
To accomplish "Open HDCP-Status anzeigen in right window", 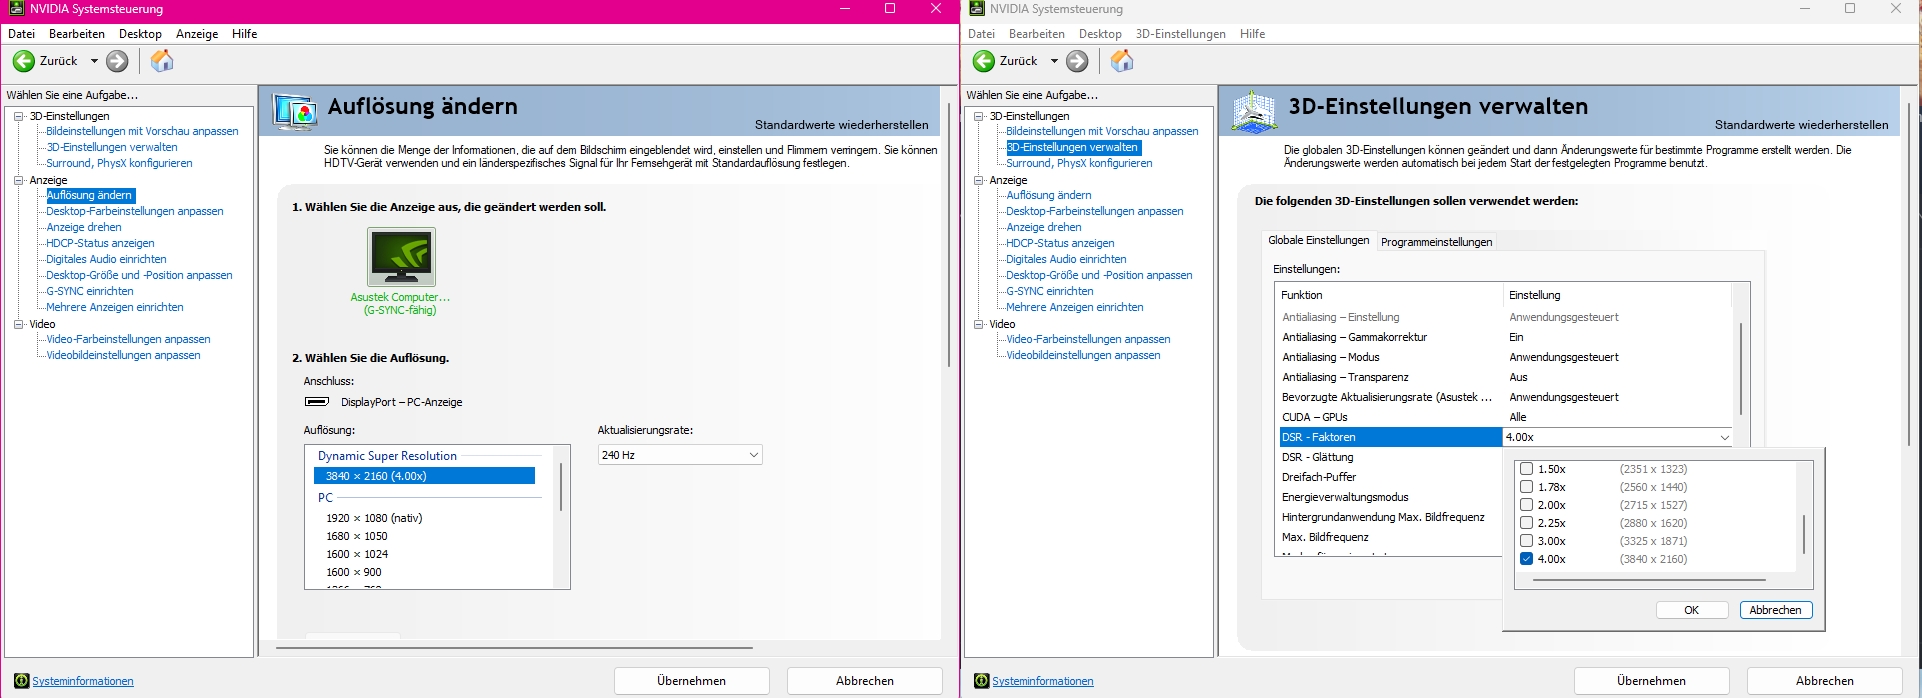I will click(1060, 243).
